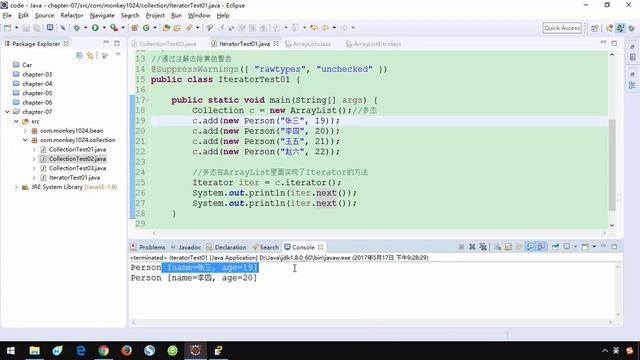
Task: Toggle Show Console on Standard Error change
Action: click(541, 247)
